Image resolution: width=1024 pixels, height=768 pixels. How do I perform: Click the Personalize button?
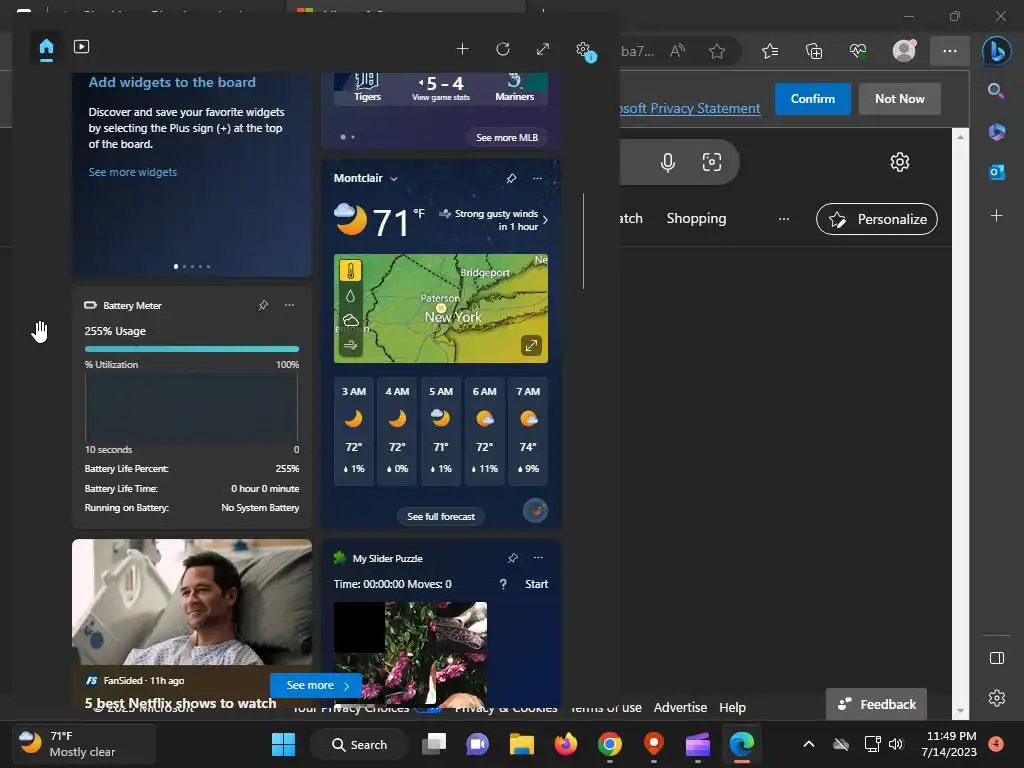[876, 219]
